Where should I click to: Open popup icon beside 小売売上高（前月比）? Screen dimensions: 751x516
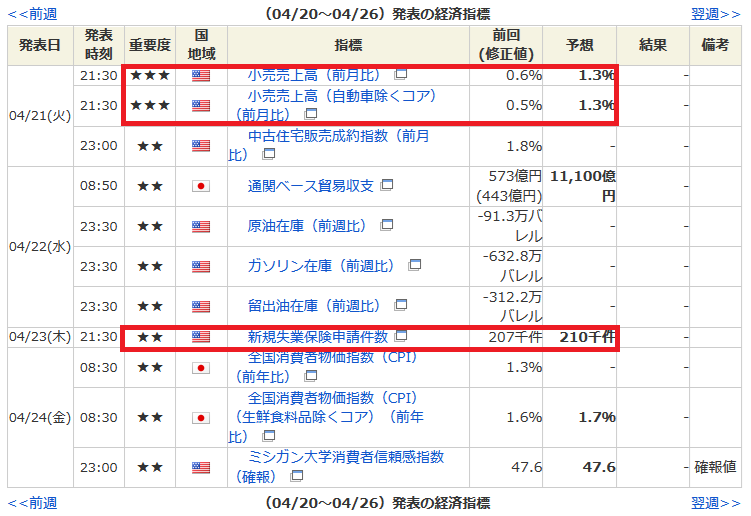click(401, 74)
